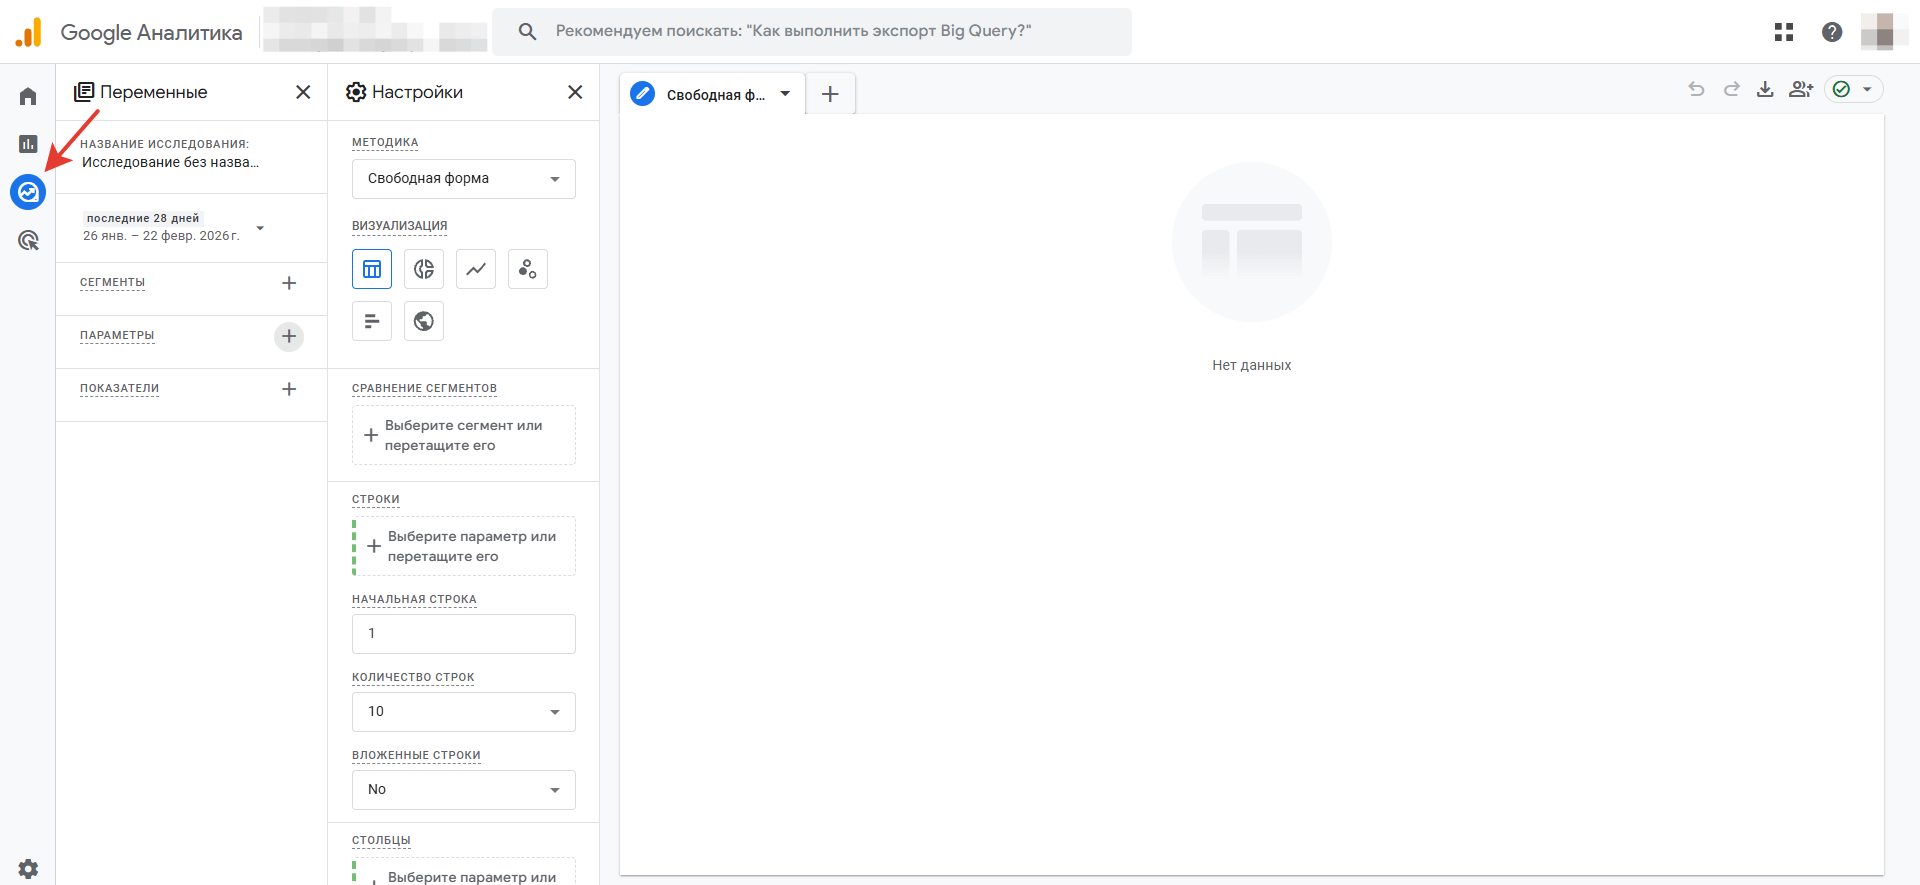Select the table visualization icon

(372, 269)
